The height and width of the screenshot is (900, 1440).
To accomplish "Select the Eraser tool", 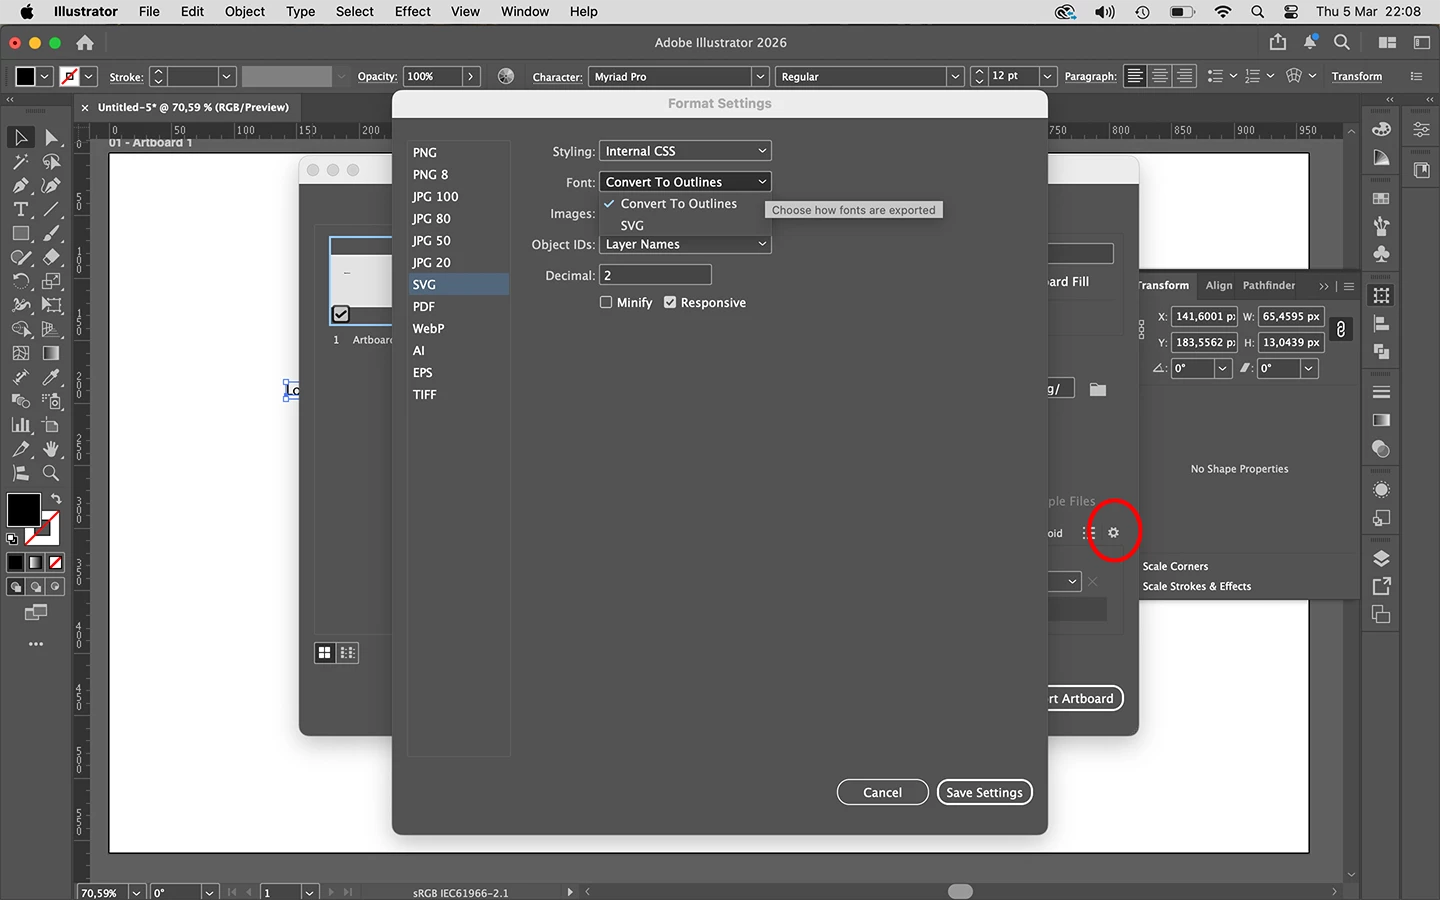I will [52, 257].
